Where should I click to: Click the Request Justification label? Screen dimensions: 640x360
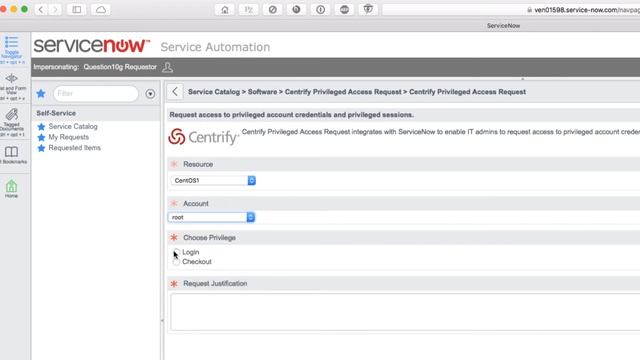(215, 283)
